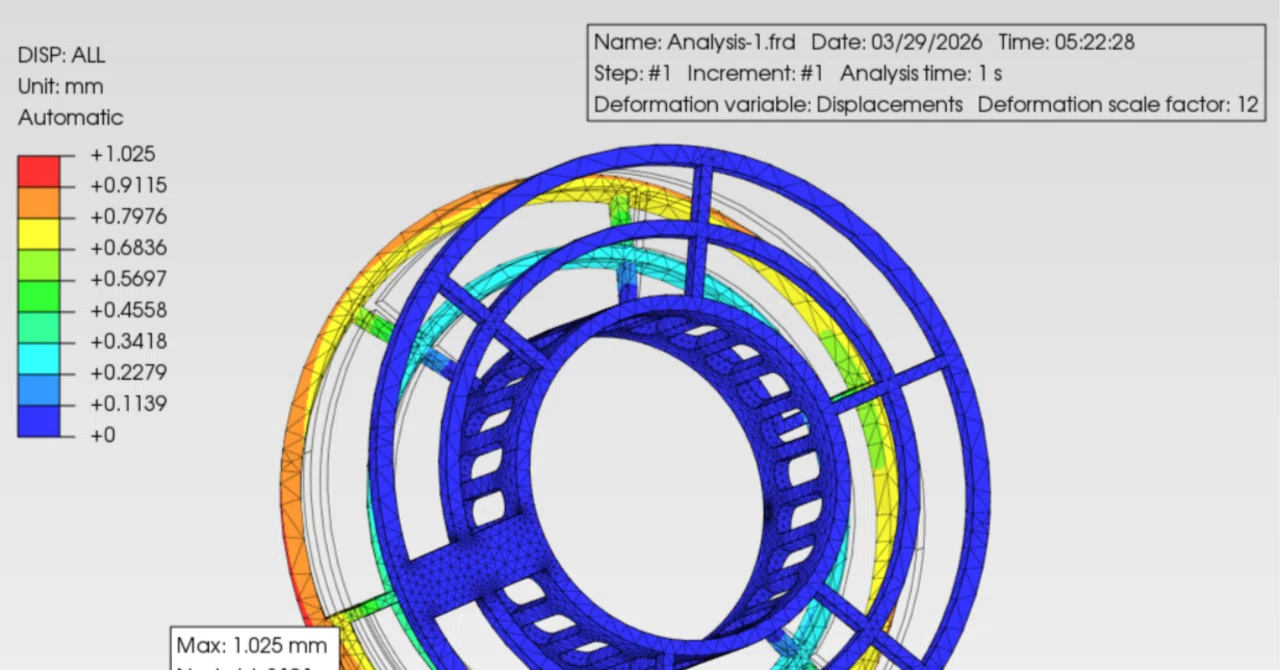Viewport: 1280px width, 670px height.
Task: Select the legend value '+0.5697'
Action: pos(128,279)
